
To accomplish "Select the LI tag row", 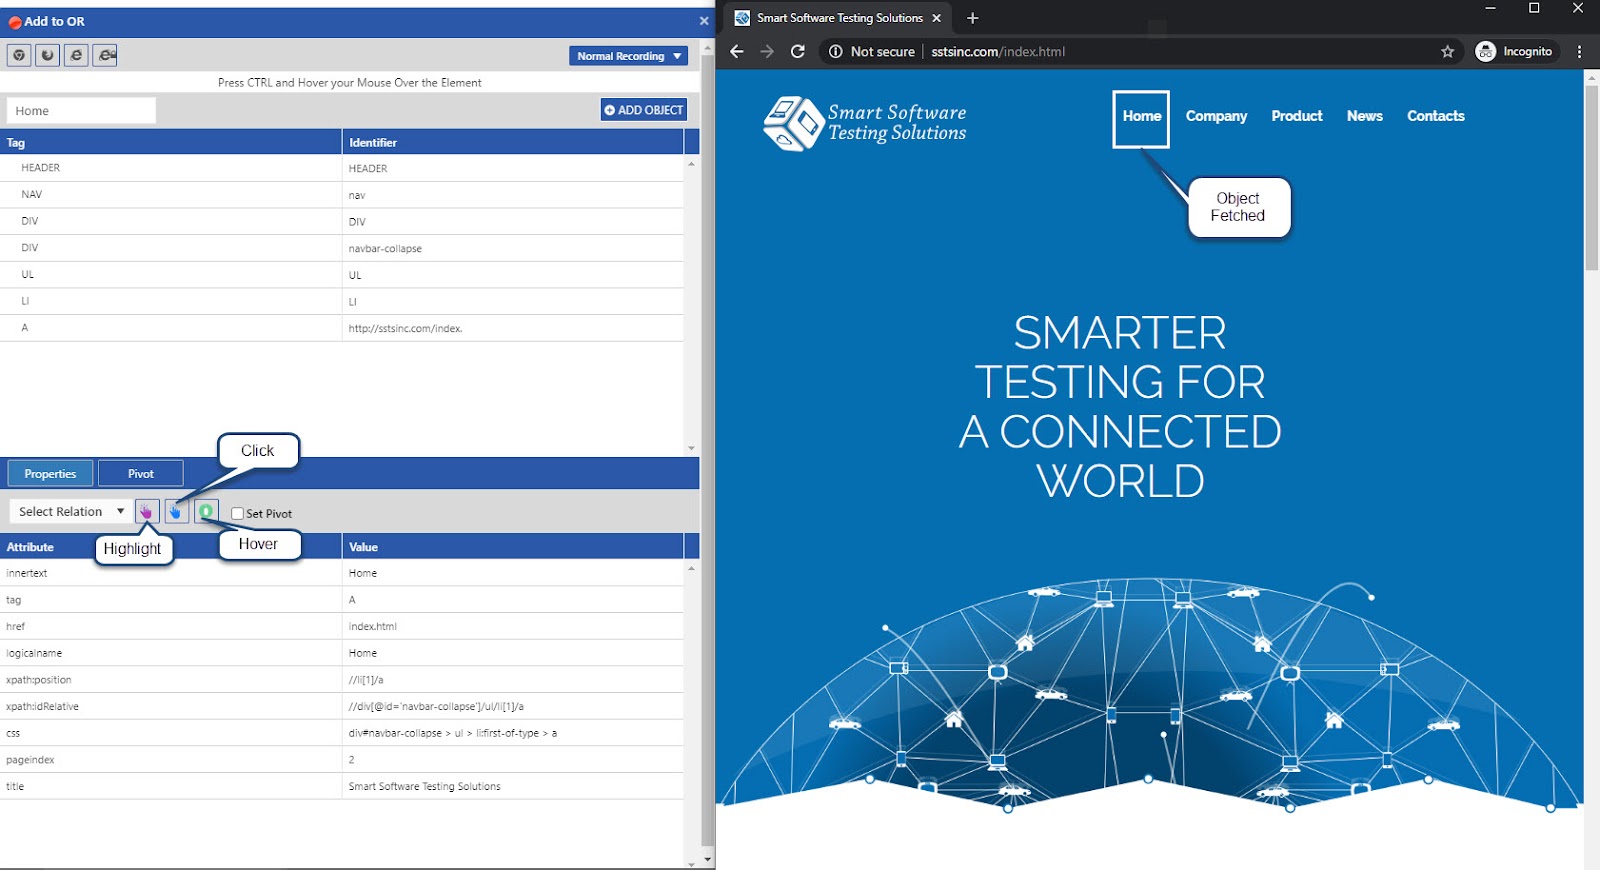I will [342, 301].
